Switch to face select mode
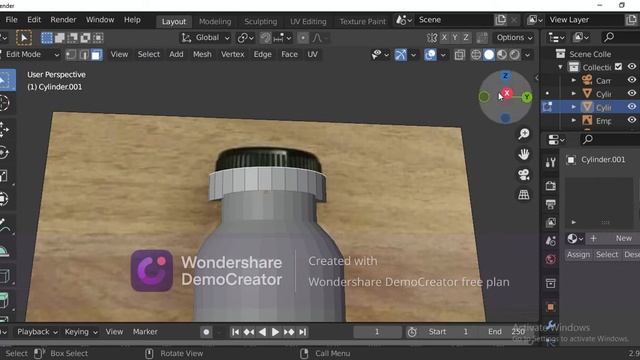640x360 pixels. (x=96, y=55)
